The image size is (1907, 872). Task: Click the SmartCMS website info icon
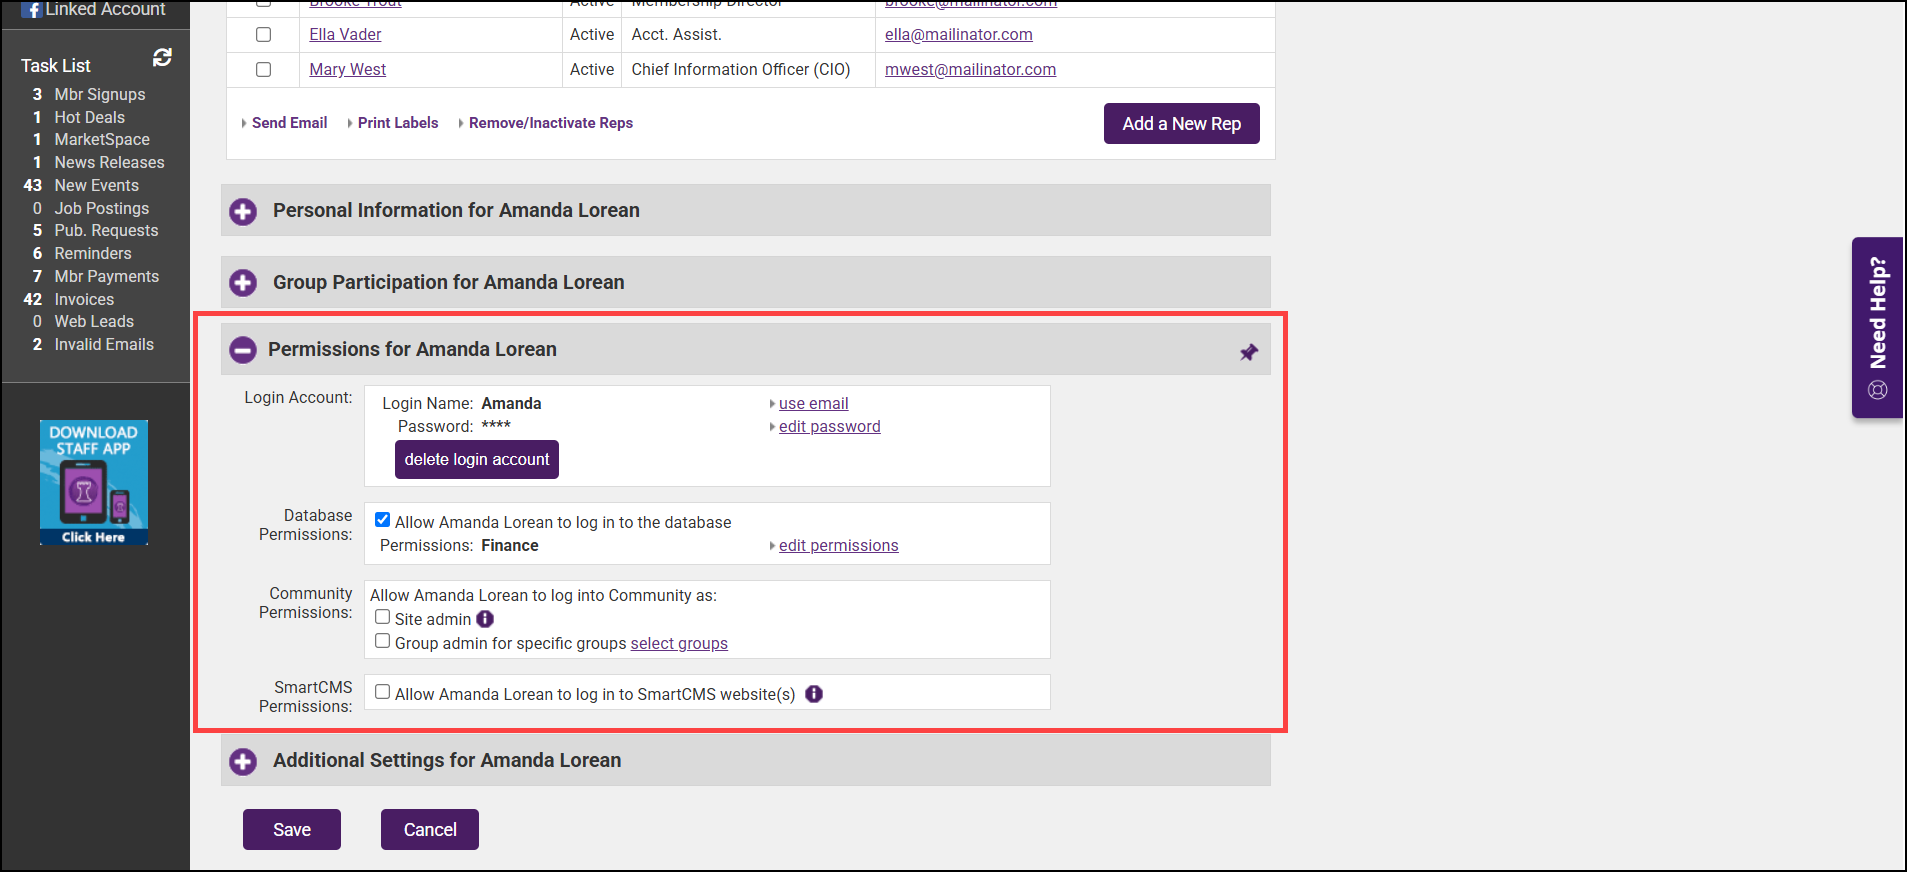pyautogui.click(x=814, y=694)
